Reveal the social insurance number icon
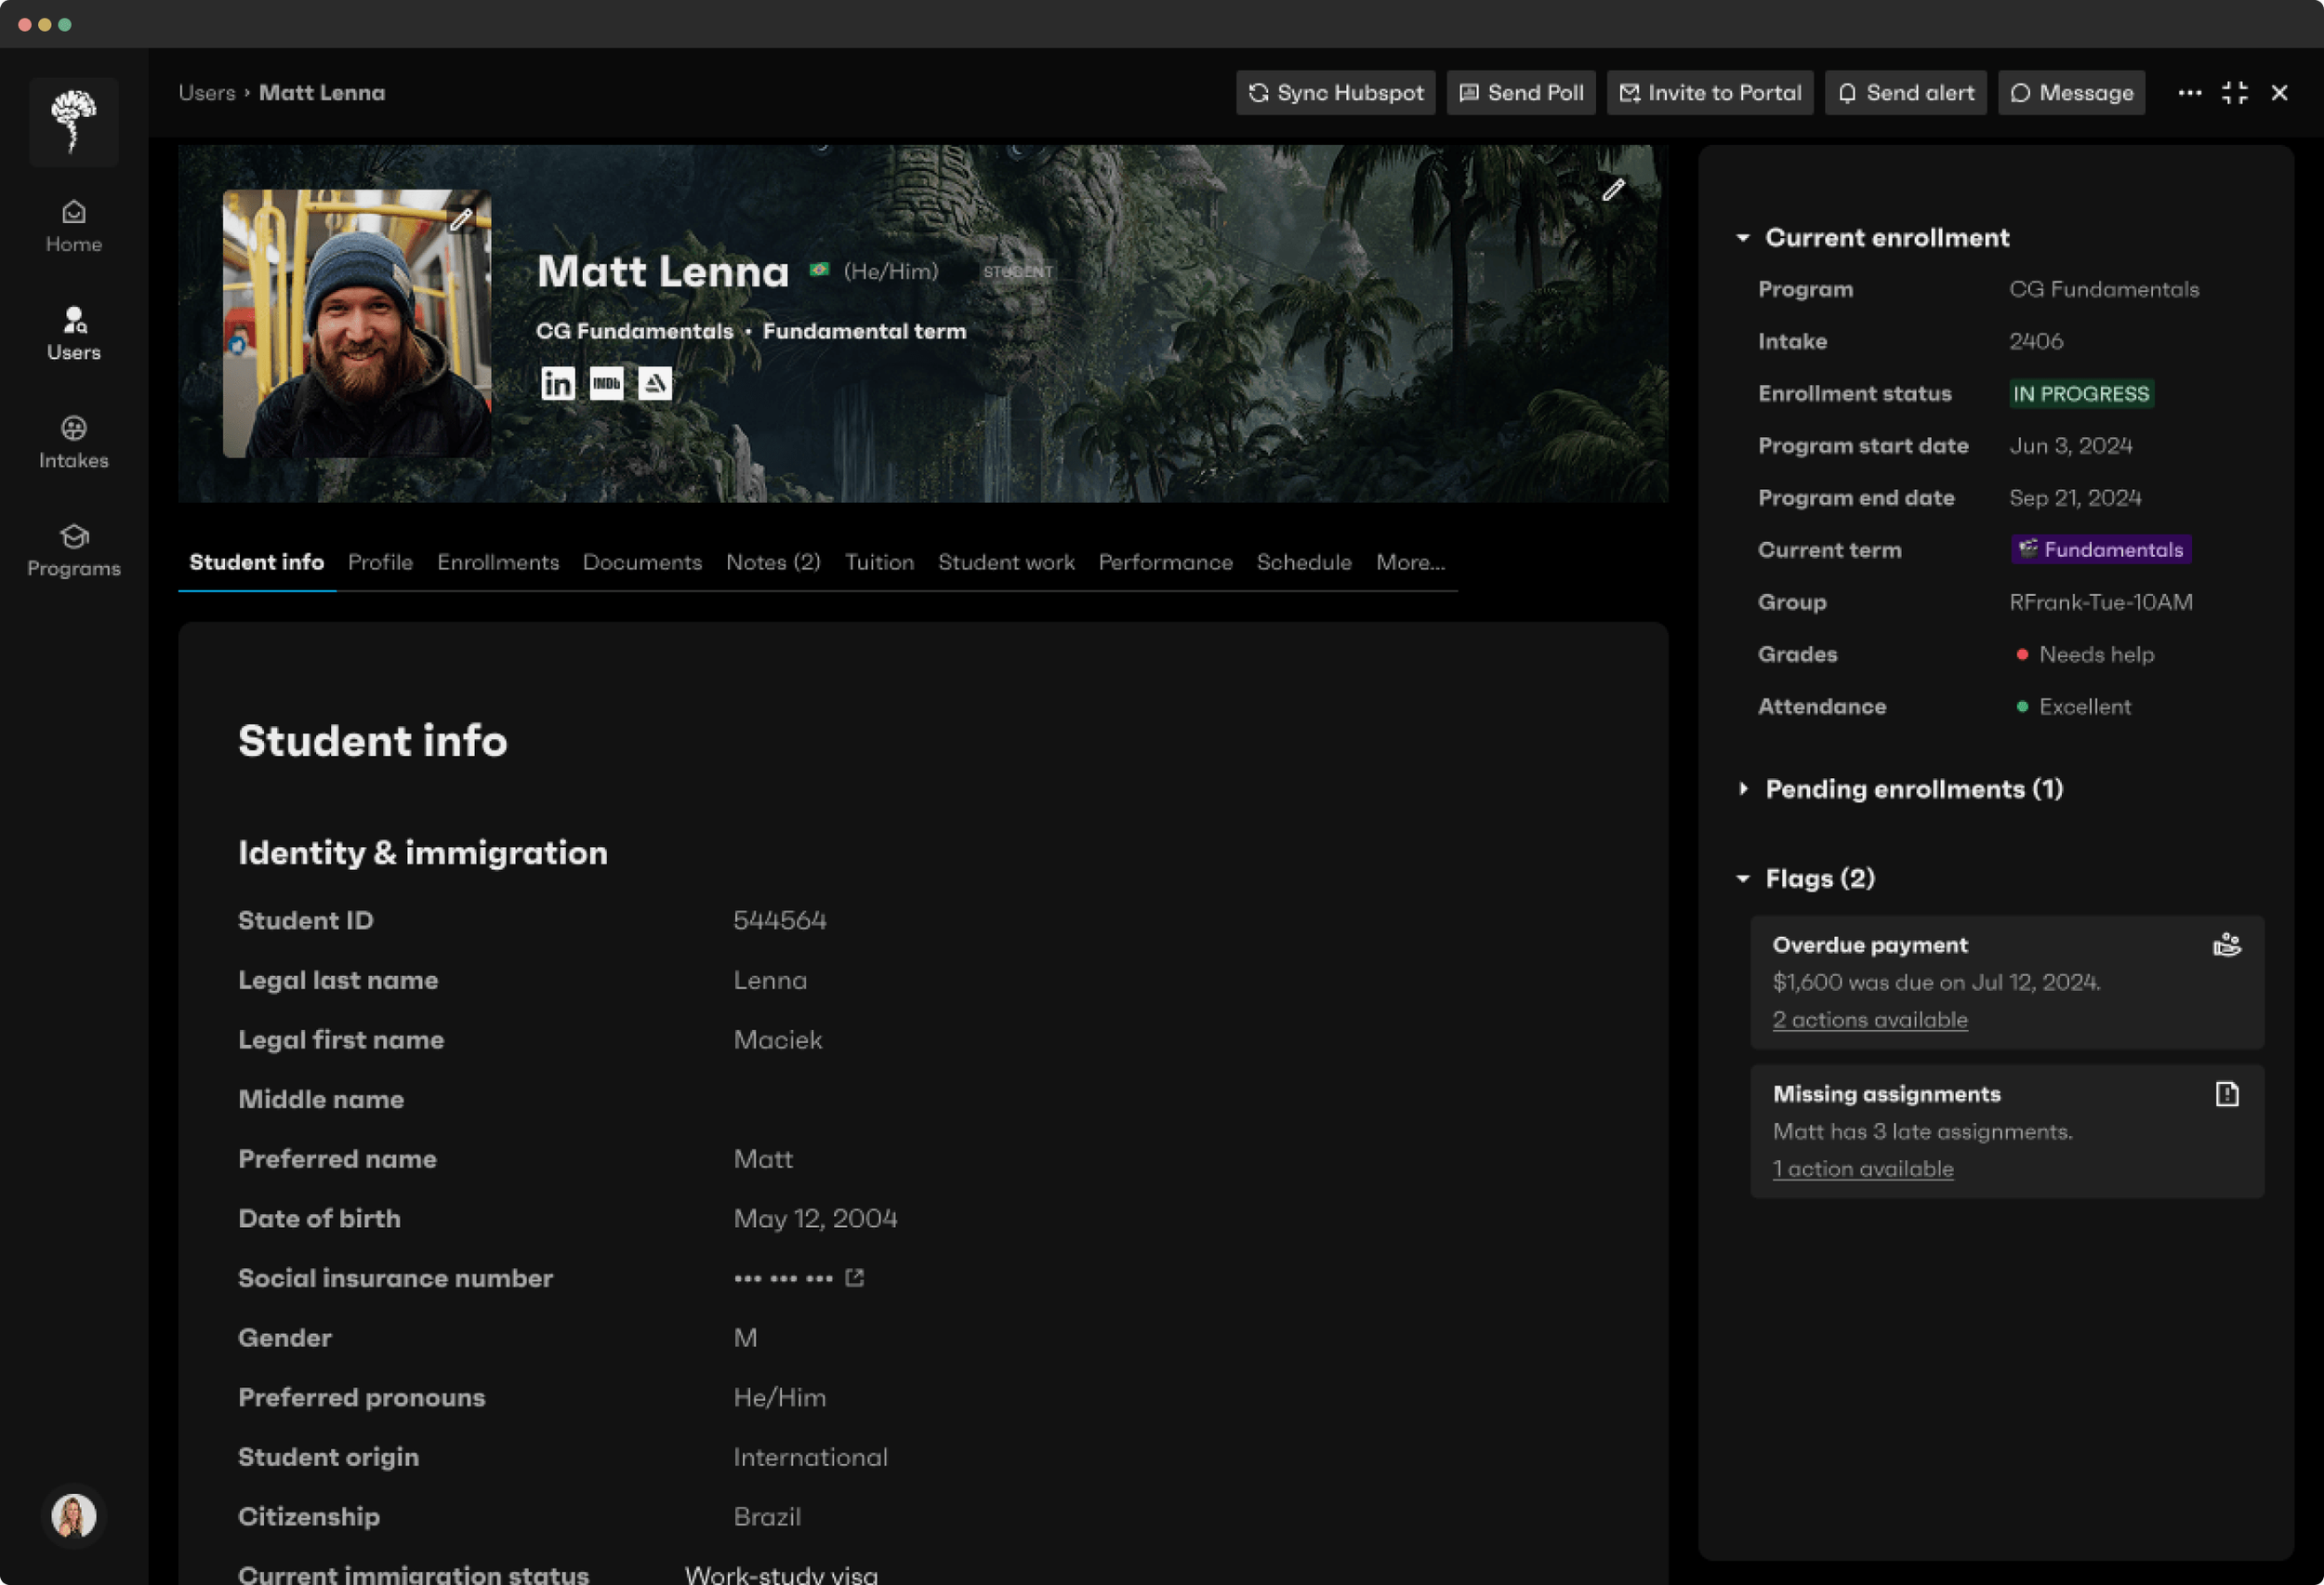Screen dimensions: 2324x1585 pyautogui.click(x=854, y=1278)
